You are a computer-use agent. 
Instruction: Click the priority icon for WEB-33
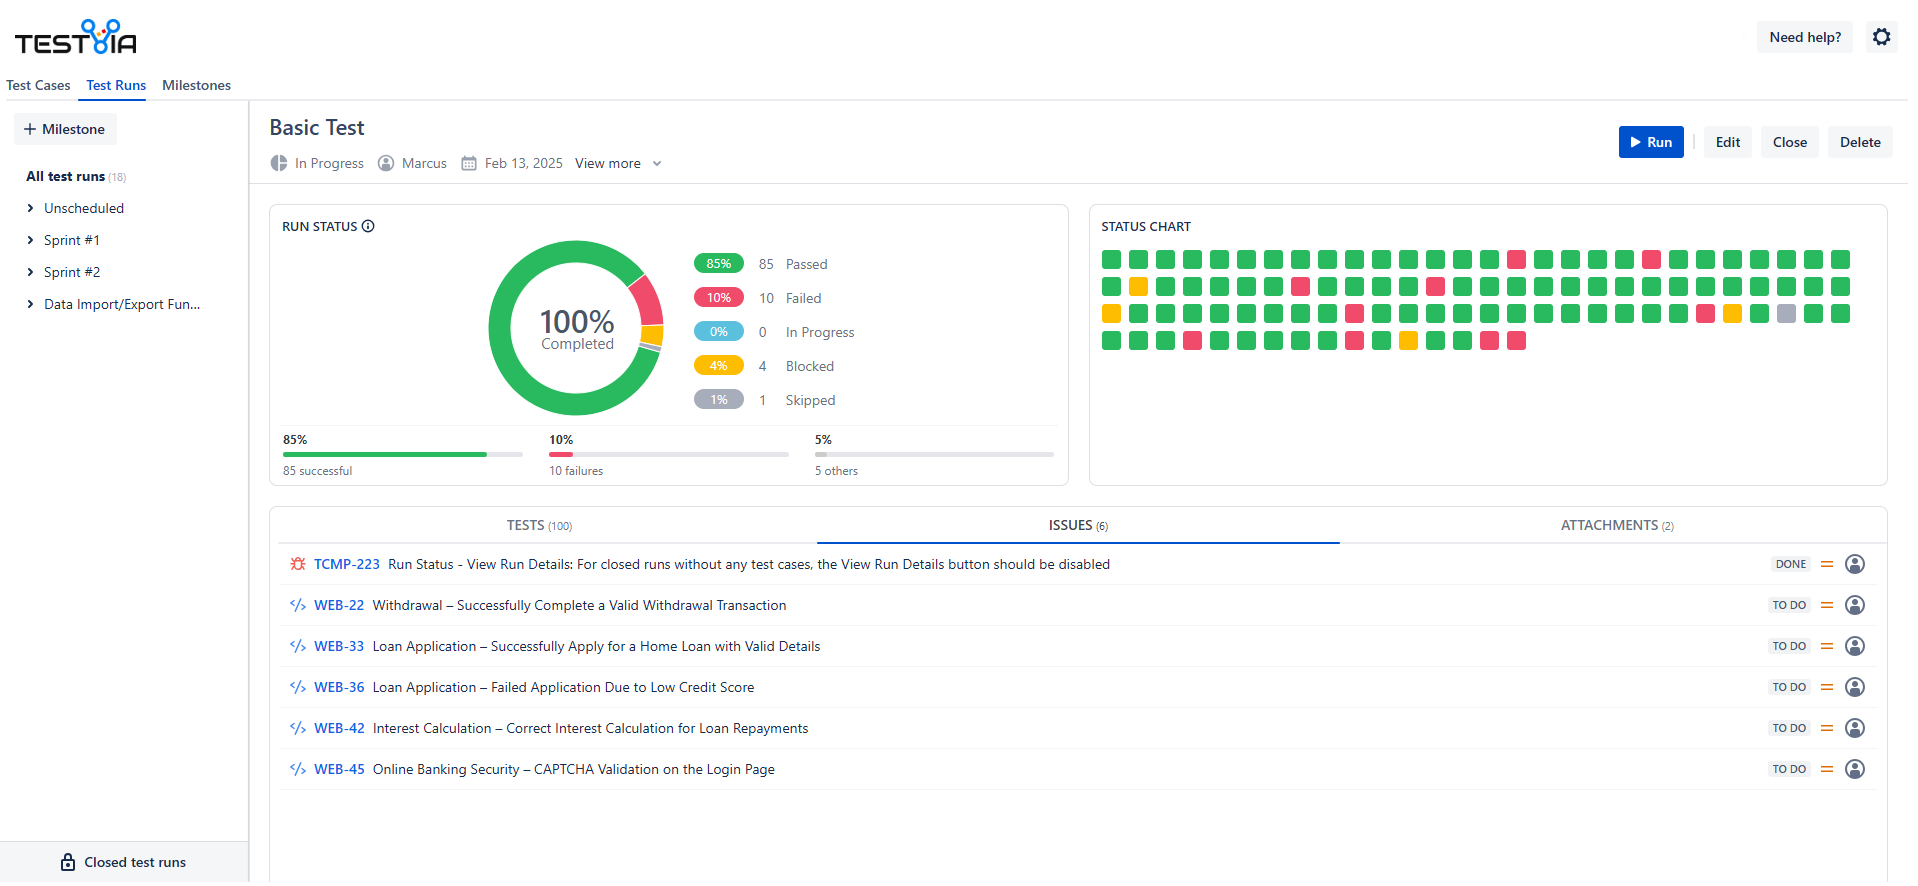click(x=1826, y=646)
